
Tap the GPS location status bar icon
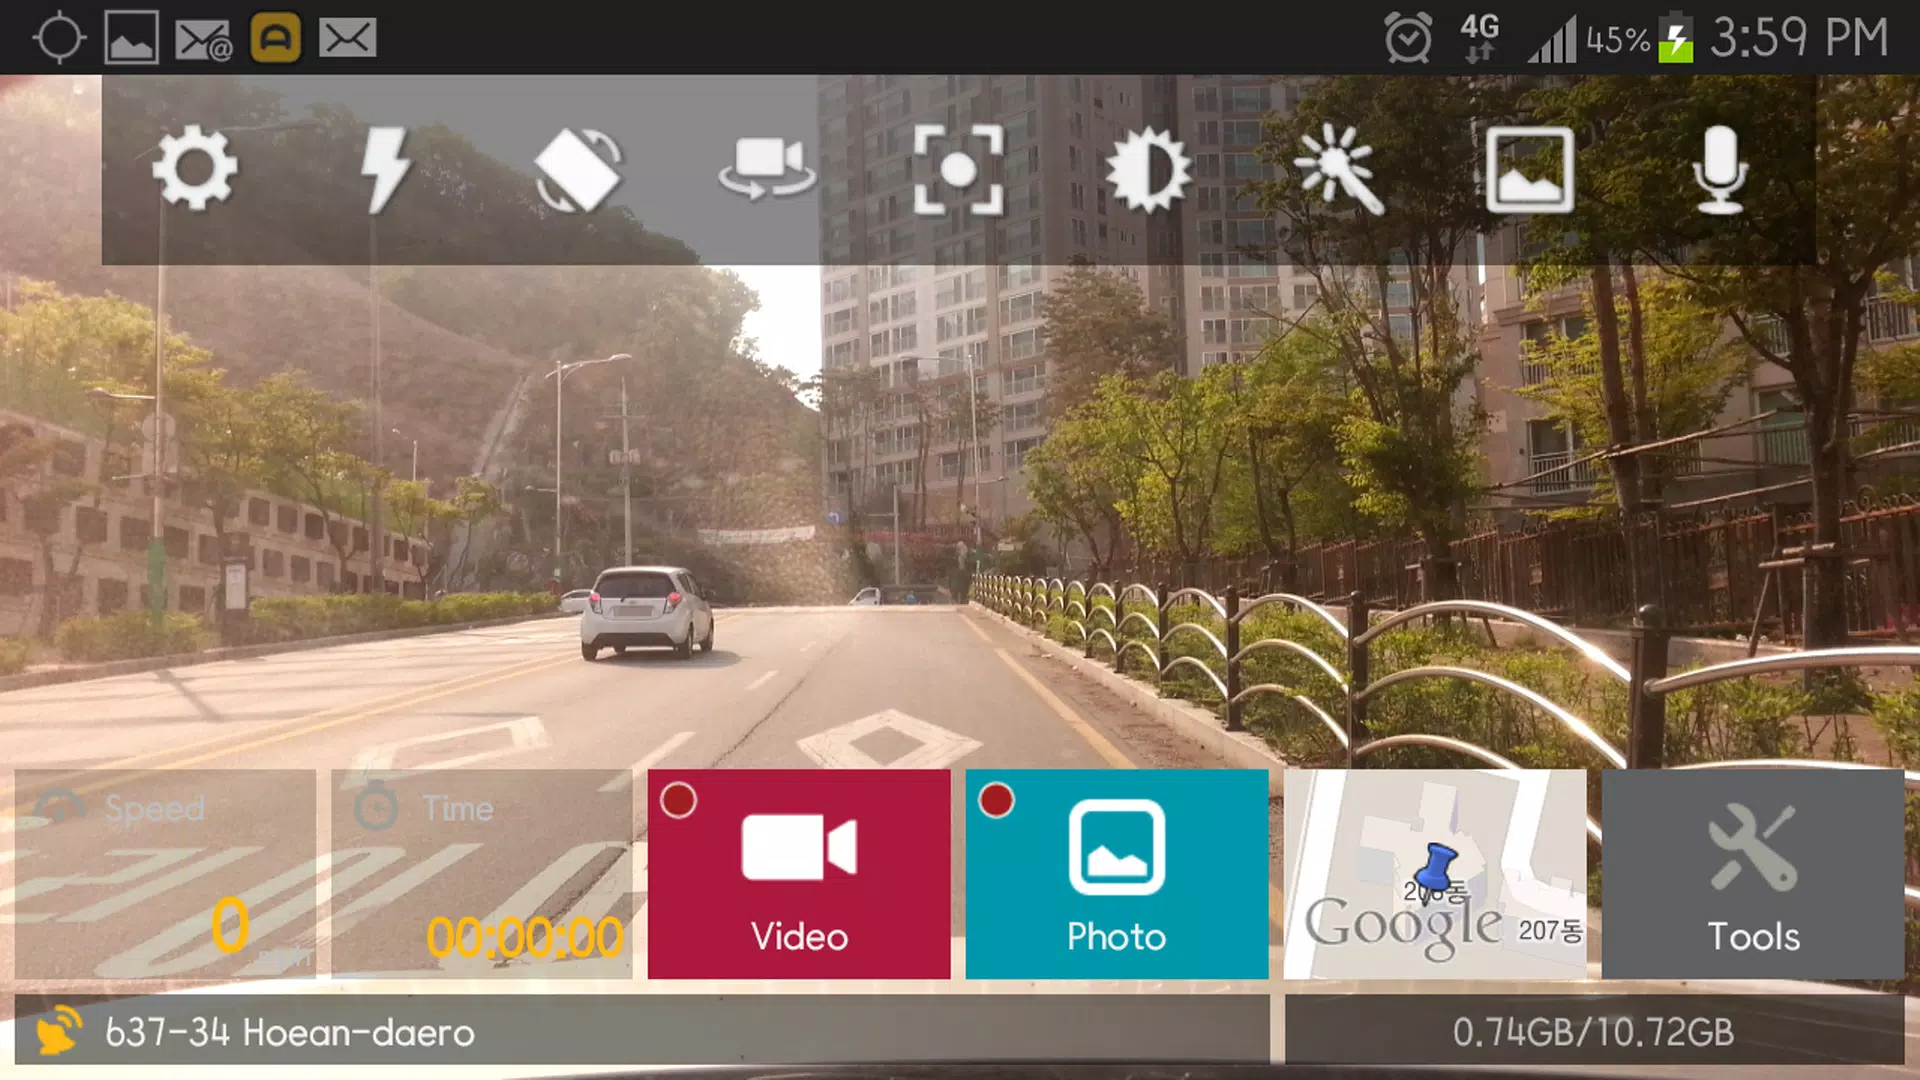(x=59, y=38)
